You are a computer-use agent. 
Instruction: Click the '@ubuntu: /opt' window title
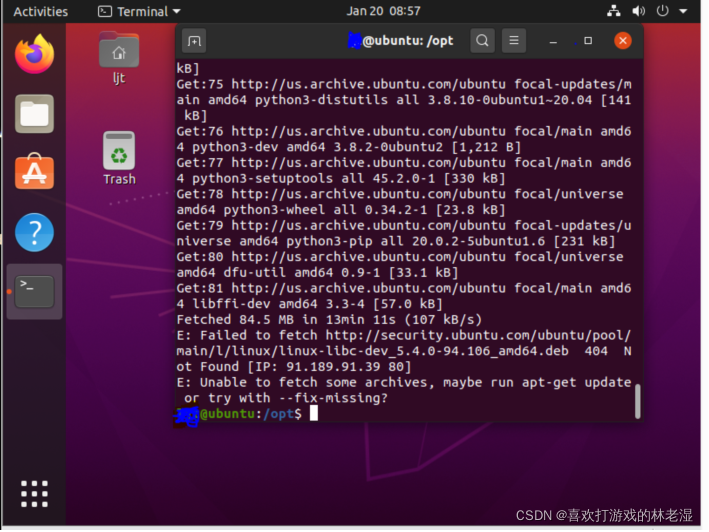coord(400,41)
